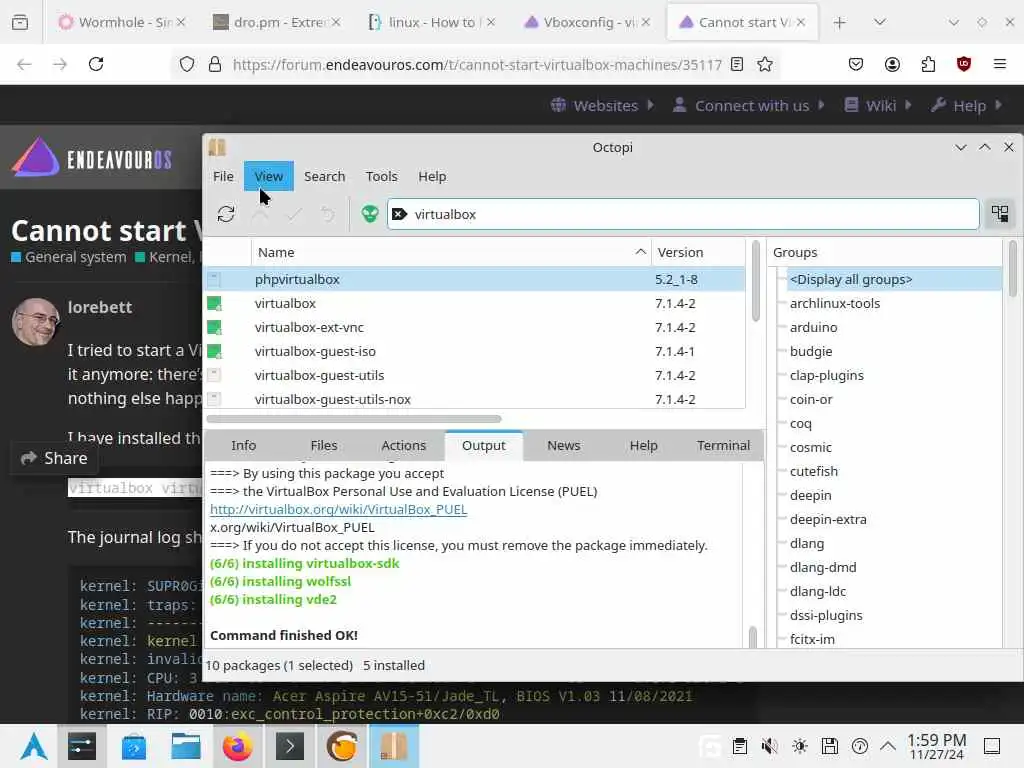1024x768 pixels.
Task: Select the cosmic group
Action: [x=810, y=447]
